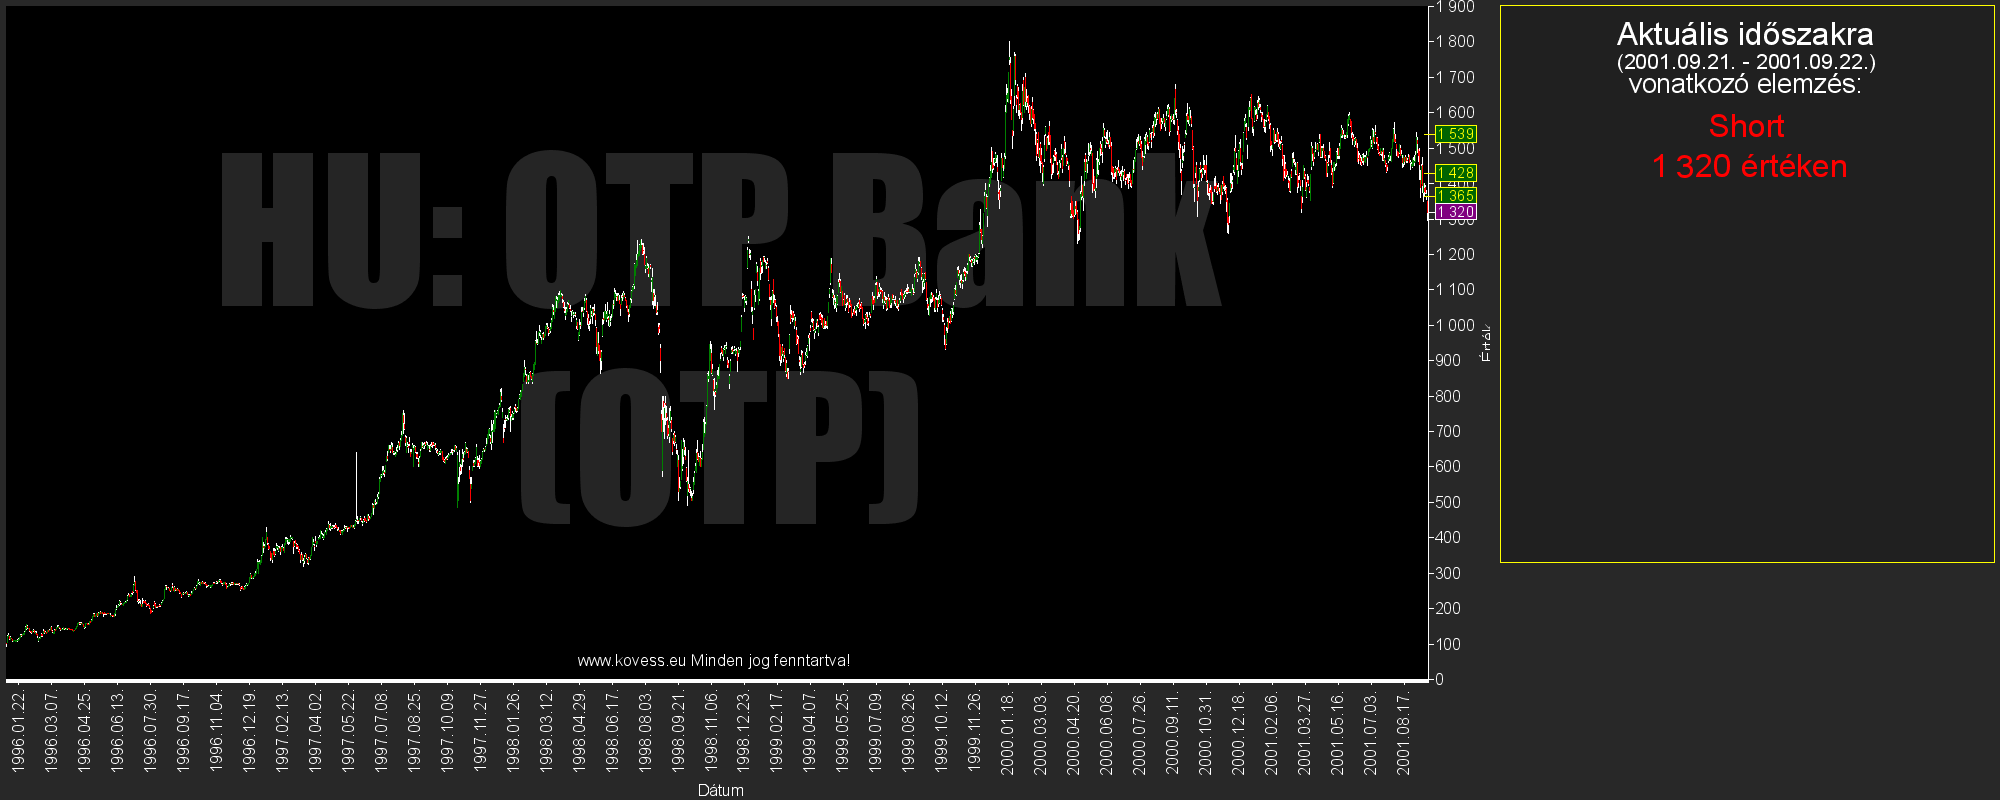Click the HU: OTP Bank watermark title
Viewport: 2000px width, 800px height.
point(718,232)
